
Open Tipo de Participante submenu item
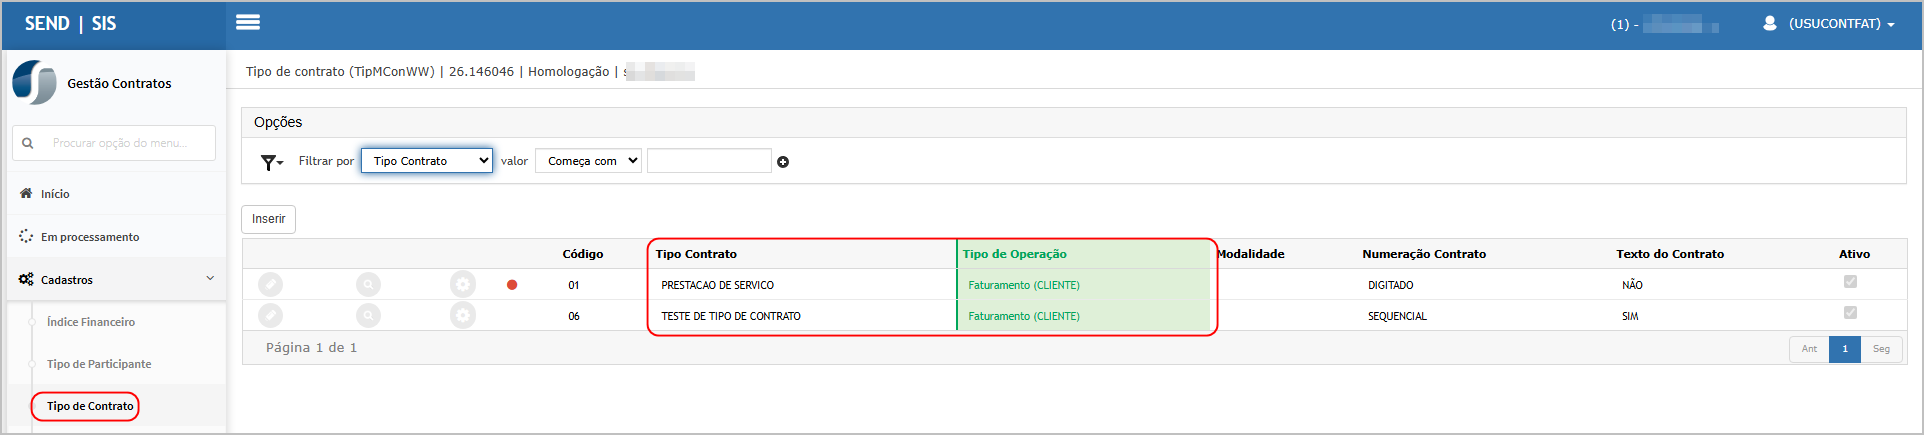tap(99, 364)
